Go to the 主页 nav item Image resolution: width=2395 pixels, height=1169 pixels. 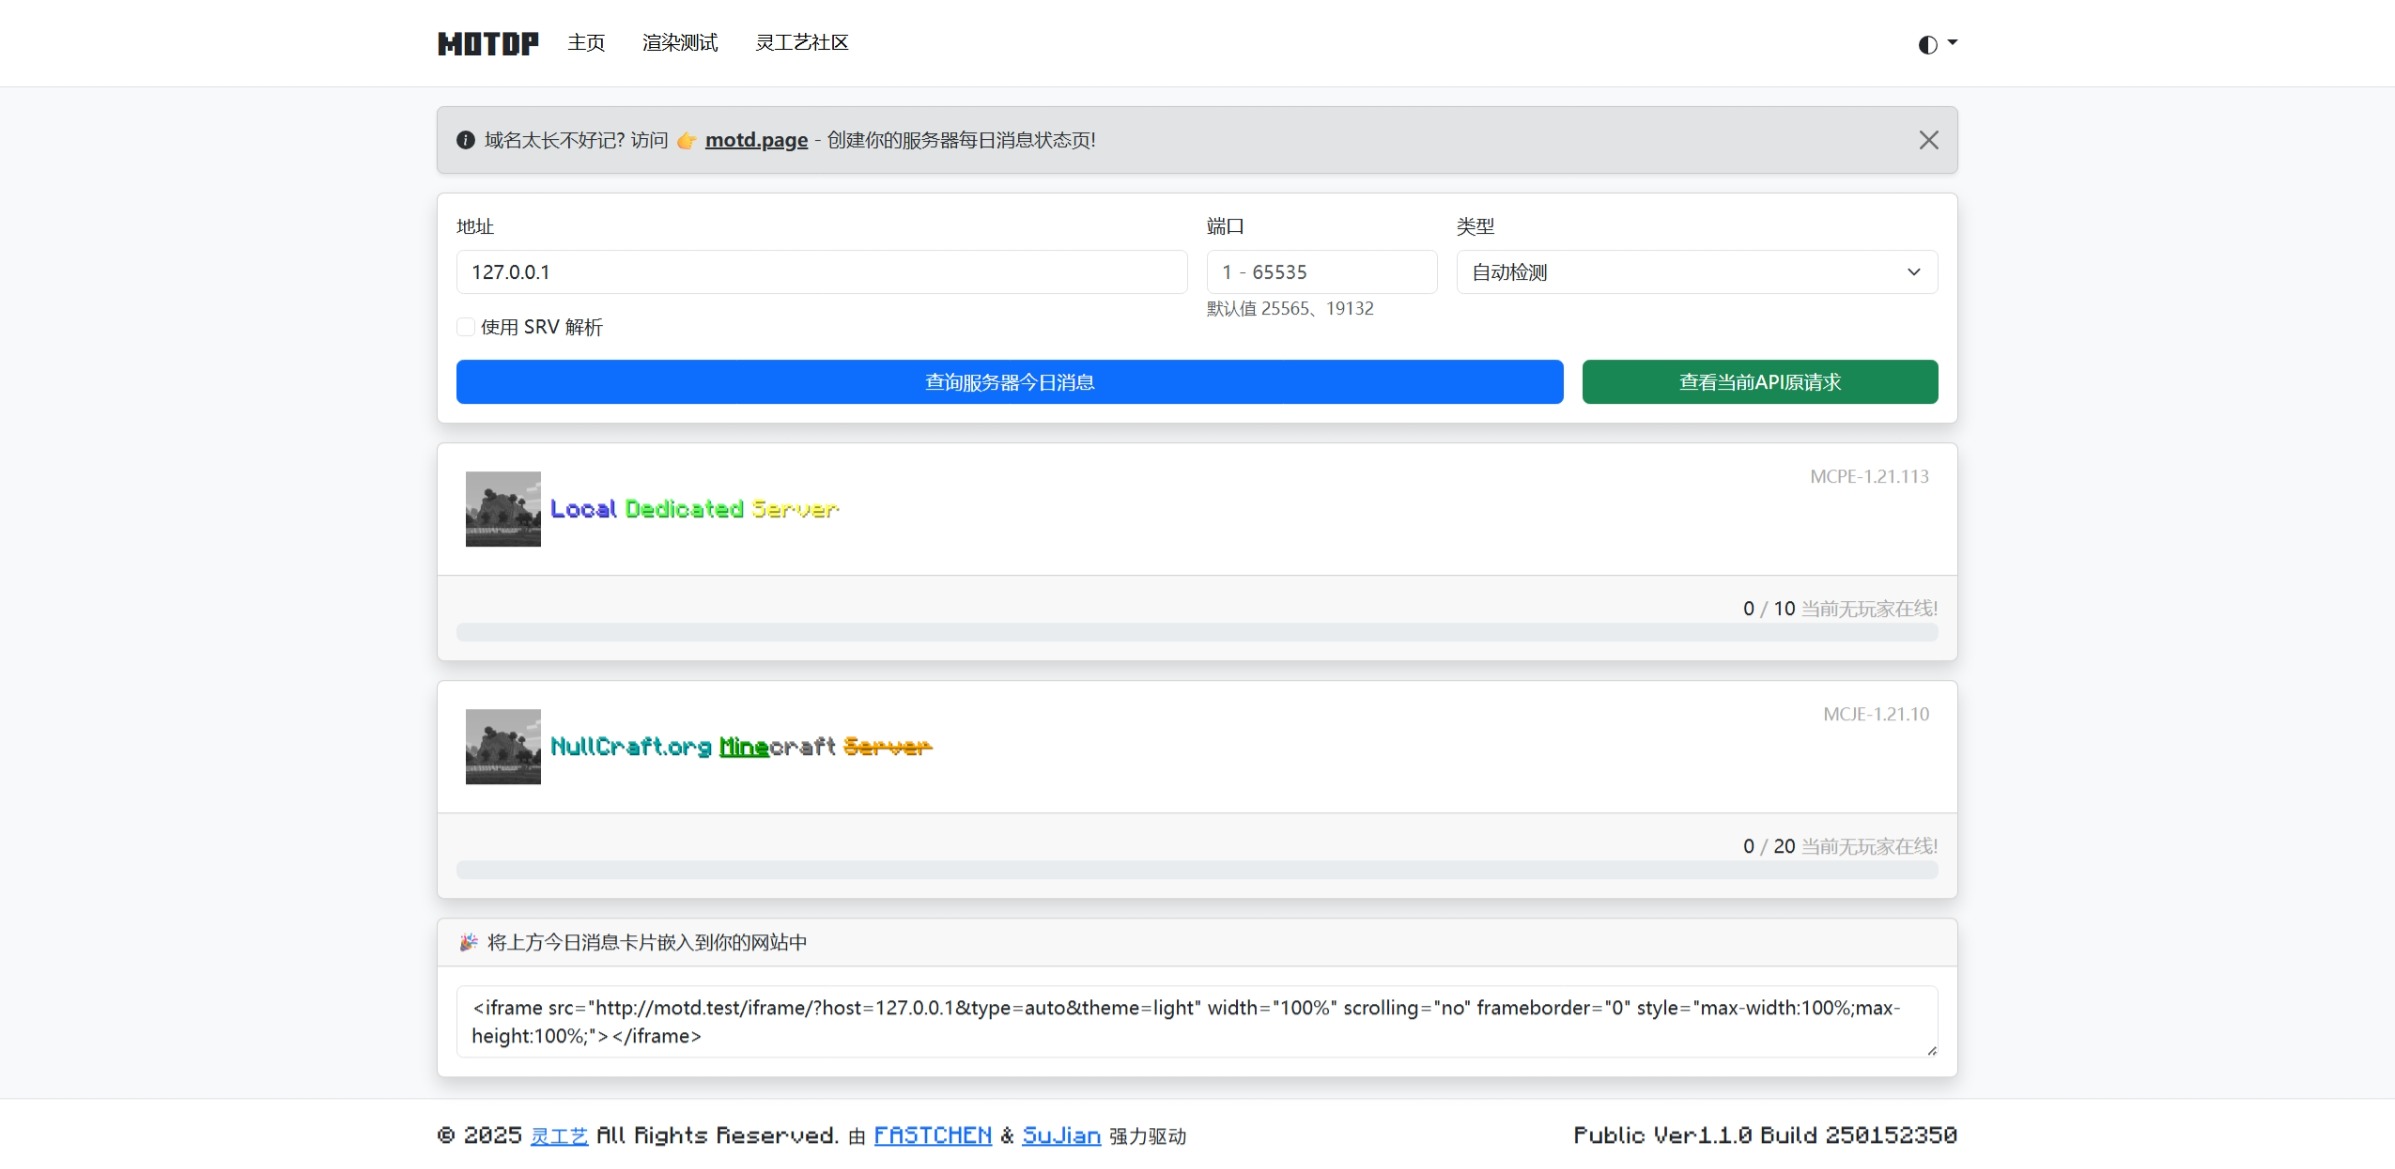pos(586,43)
